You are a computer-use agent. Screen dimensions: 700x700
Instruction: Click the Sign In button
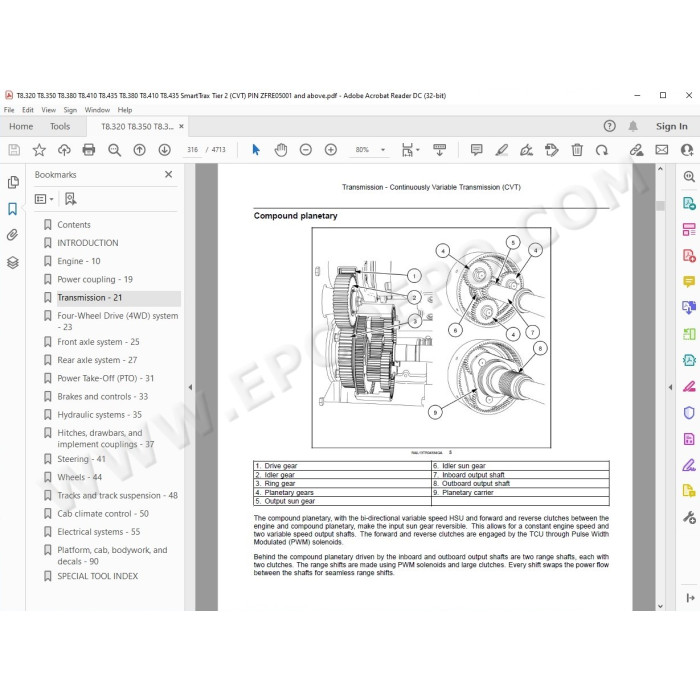(671, 126)
